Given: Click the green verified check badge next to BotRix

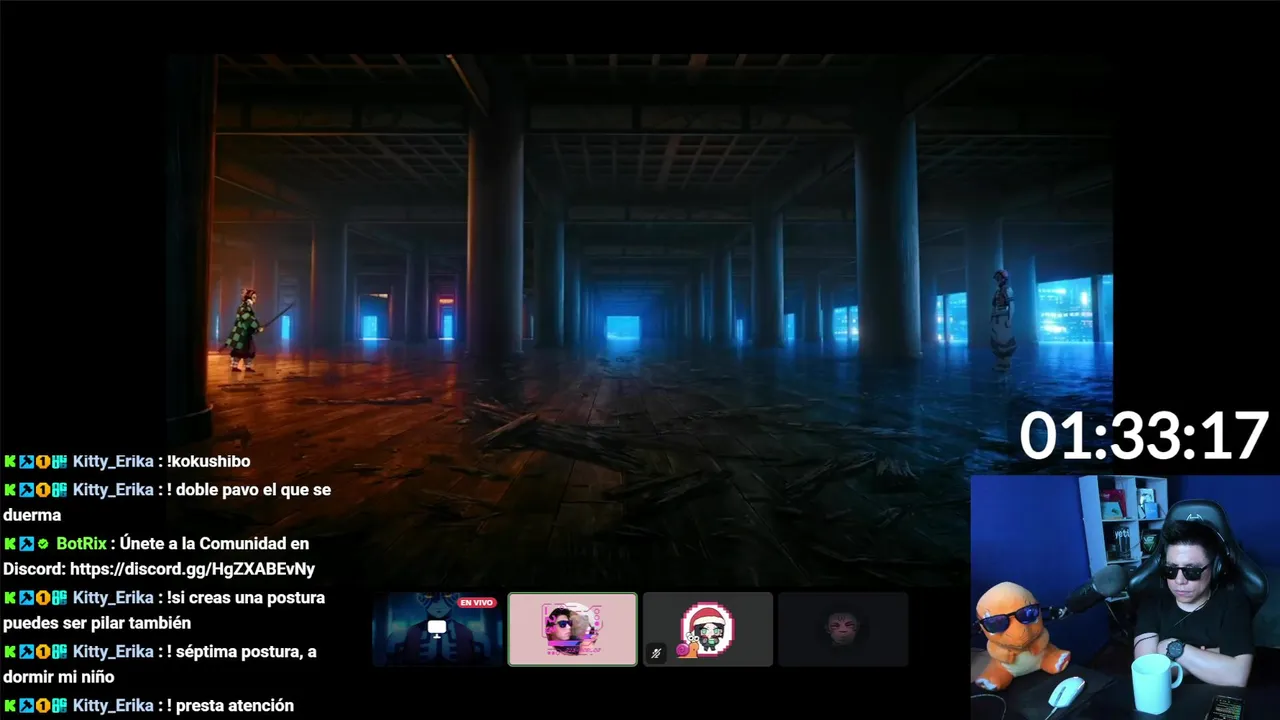Looking at the screenshot, I should (x=43, y=544).
